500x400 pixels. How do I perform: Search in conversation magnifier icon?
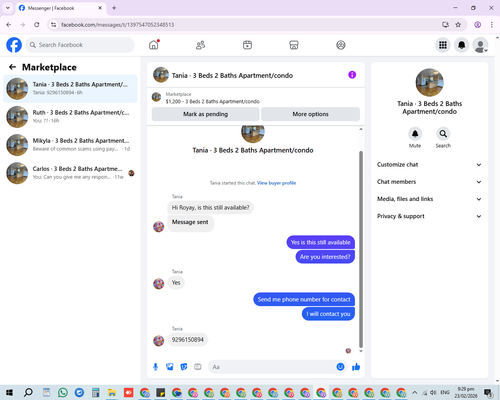tap(443, 134)
